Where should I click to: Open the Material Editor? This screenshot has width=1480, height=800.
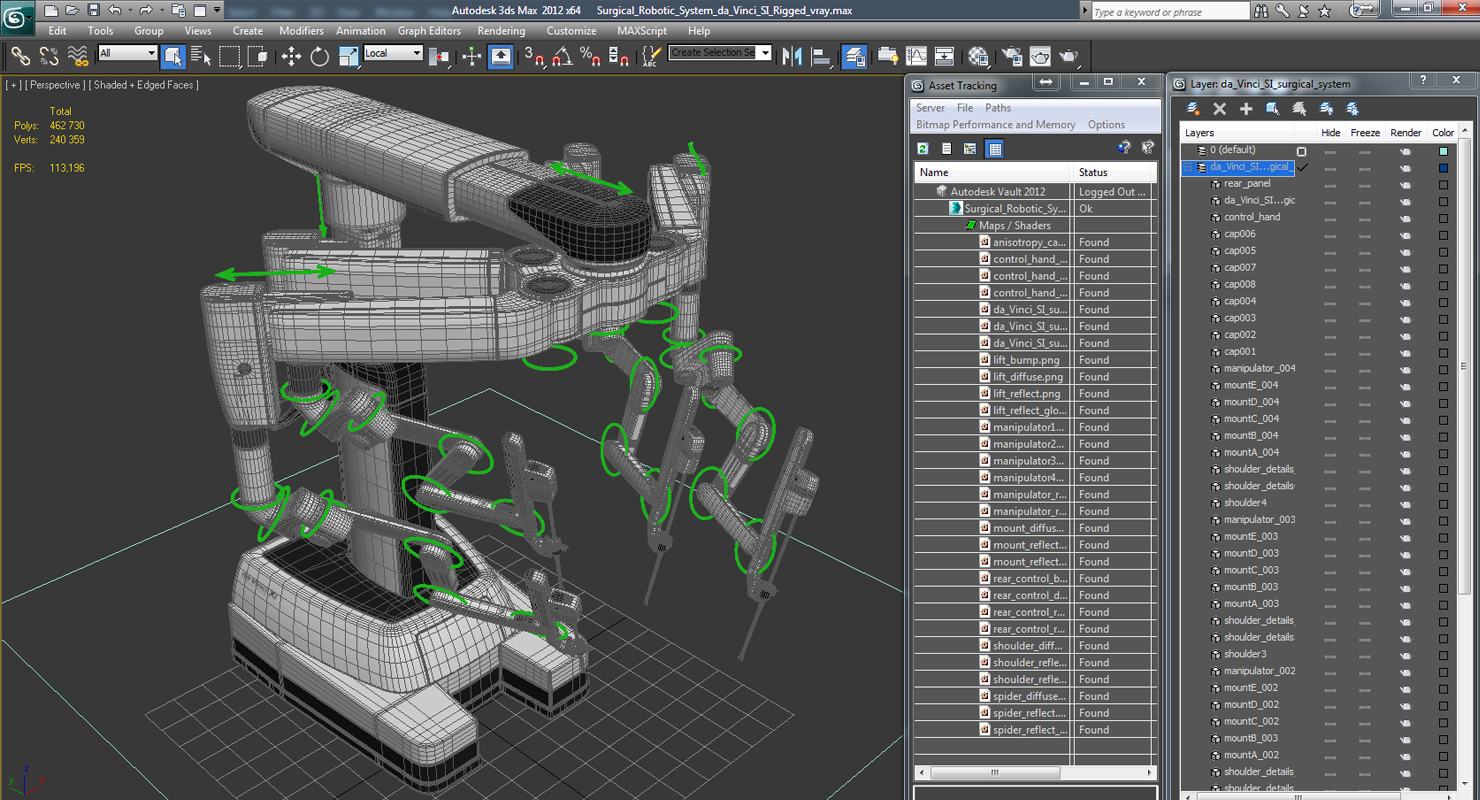pos(978,56)
